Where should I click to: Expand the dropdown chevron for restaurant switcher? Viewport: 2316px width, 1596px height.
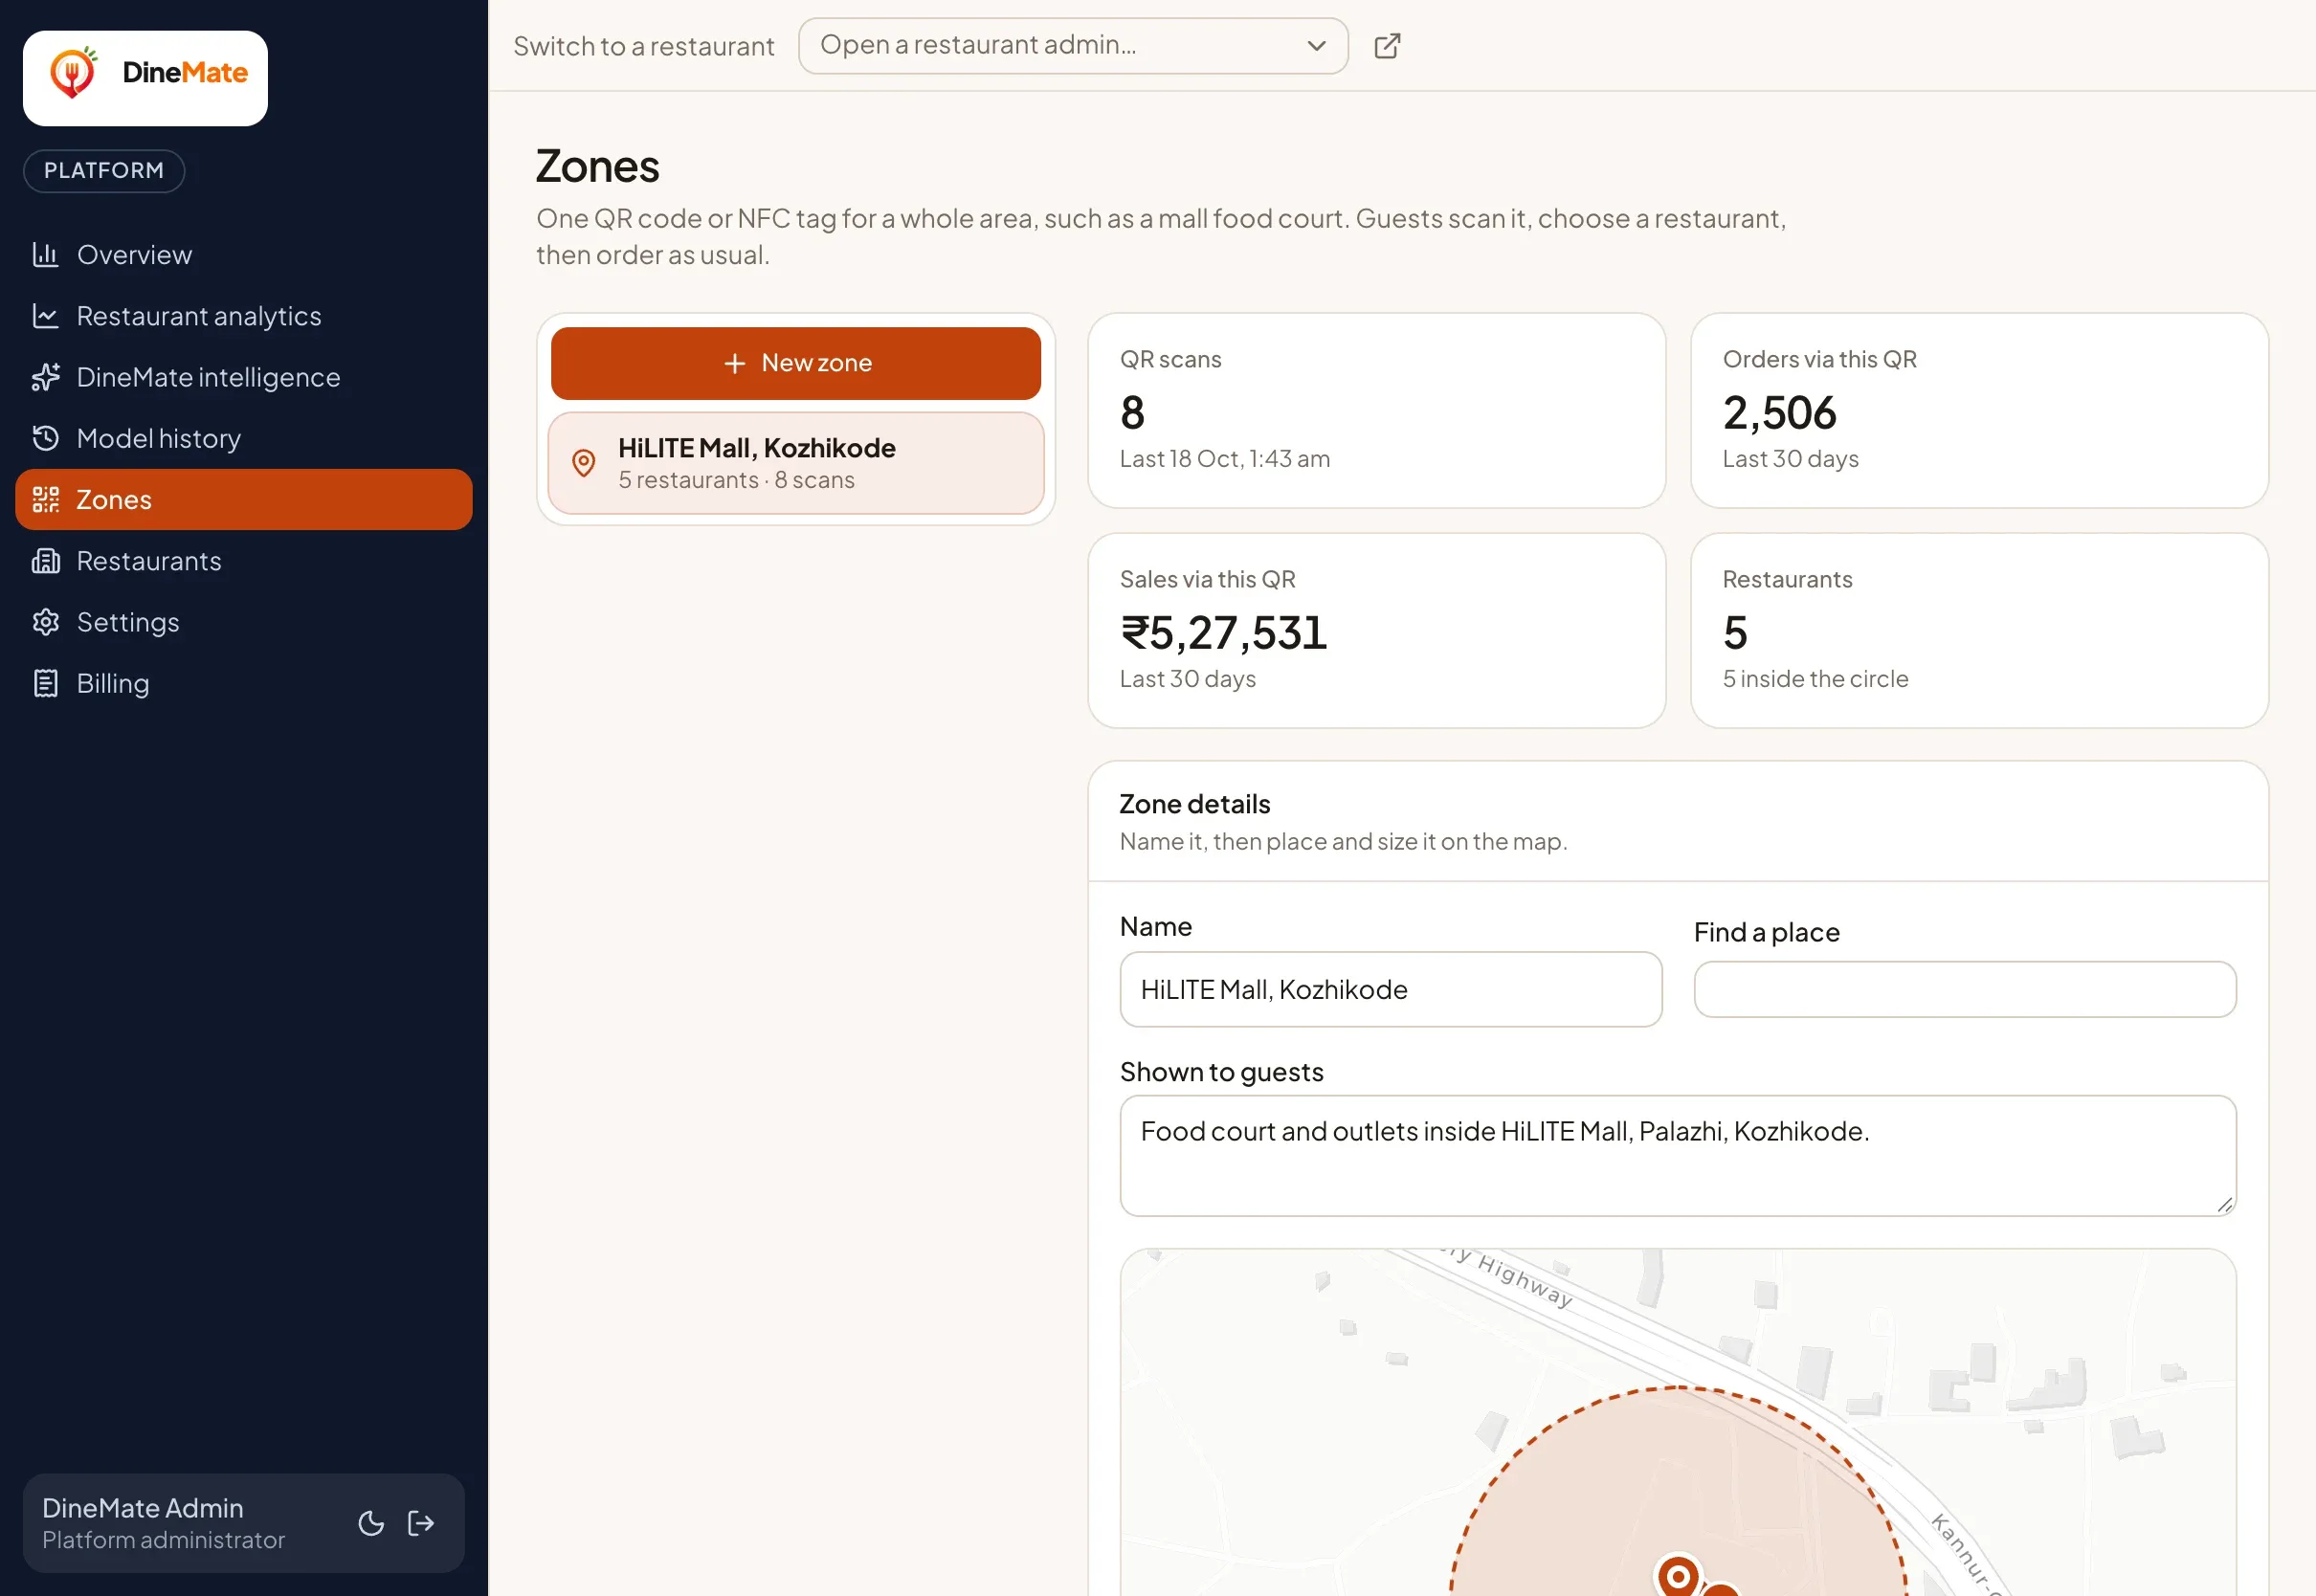coord(1317,46)
